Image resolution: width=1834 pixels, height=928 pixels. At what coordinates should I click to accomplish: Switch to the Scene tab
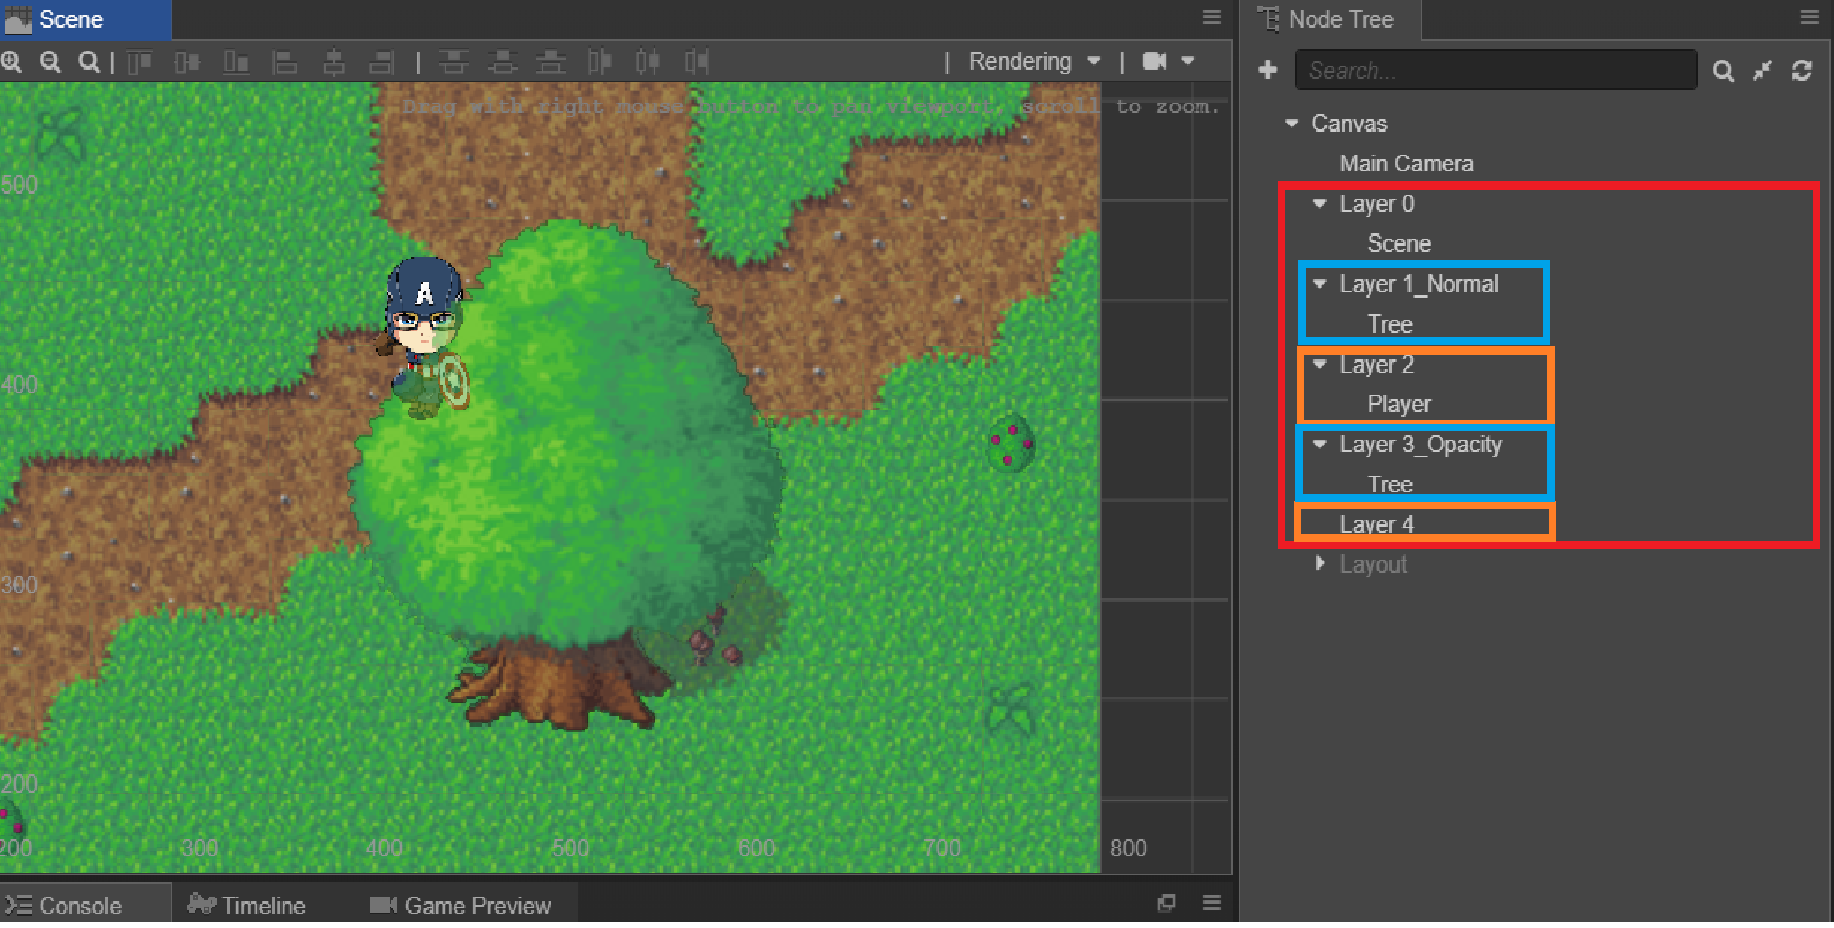tap(86, 20)
